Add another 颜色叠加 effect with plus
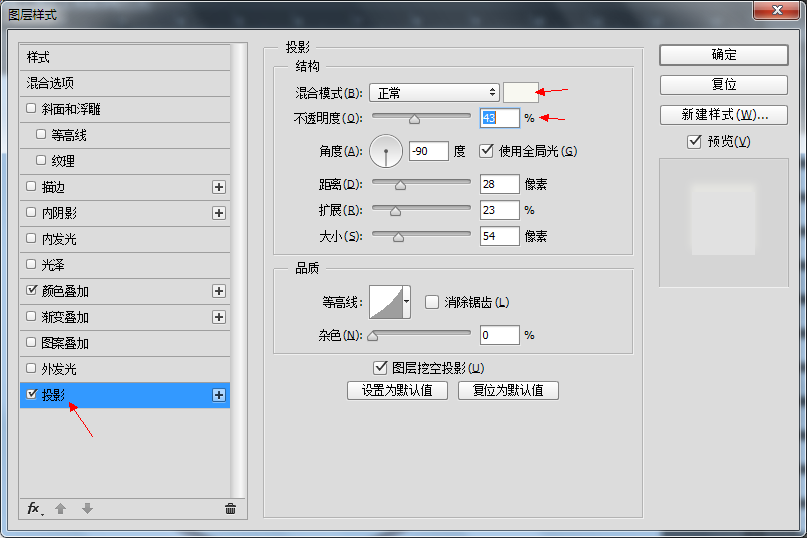The image size is (807, 538). (x=219, y=291)
